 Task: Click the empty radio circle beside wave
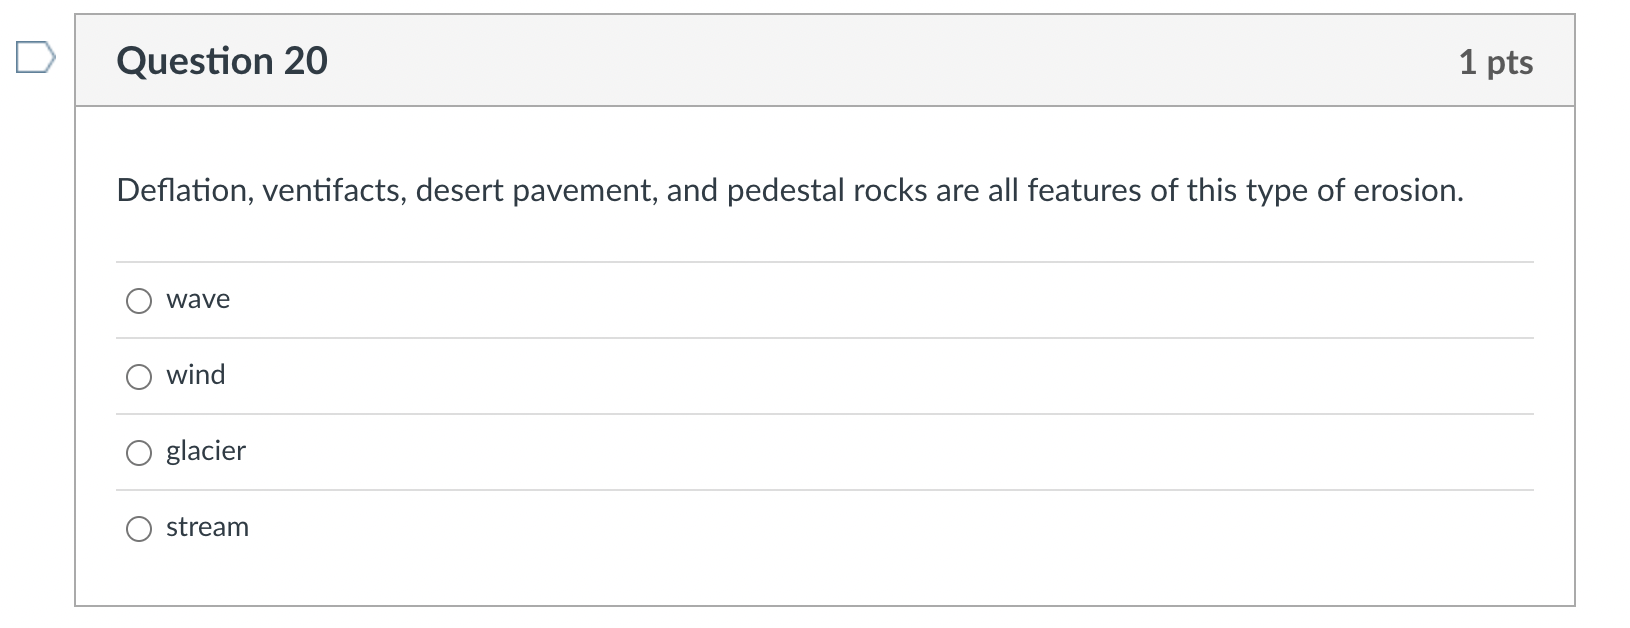click(139, 299)
